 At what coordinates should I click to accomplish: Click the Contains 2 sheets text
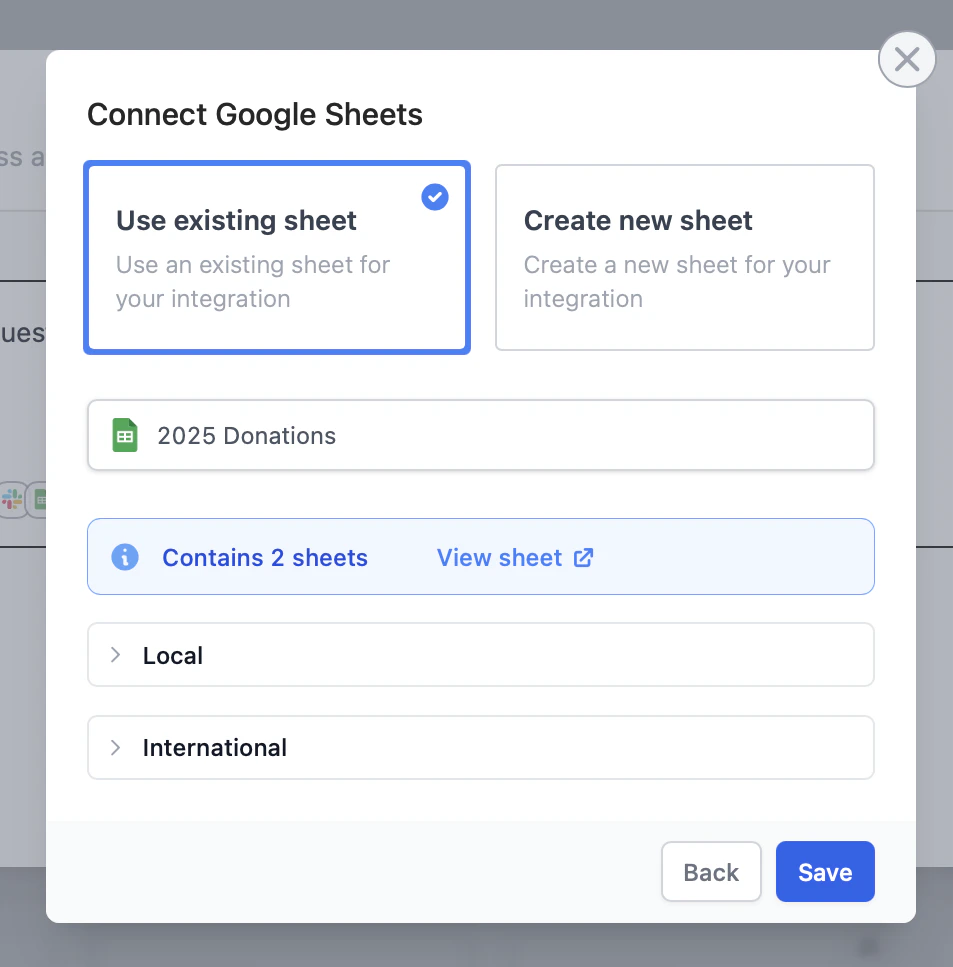point(265,558)
